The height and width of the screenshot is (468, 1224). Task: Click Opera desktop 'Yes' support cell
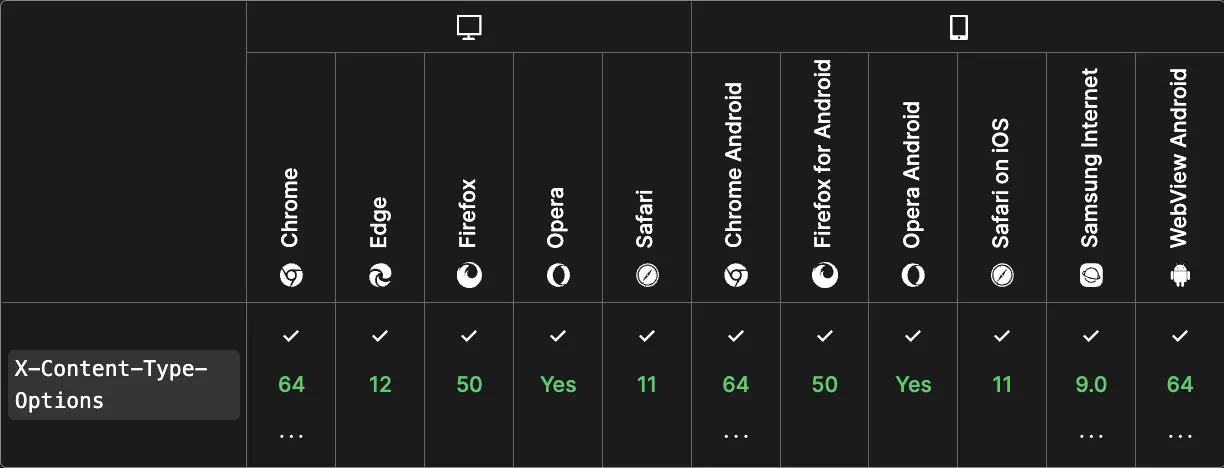pos(558,384)
